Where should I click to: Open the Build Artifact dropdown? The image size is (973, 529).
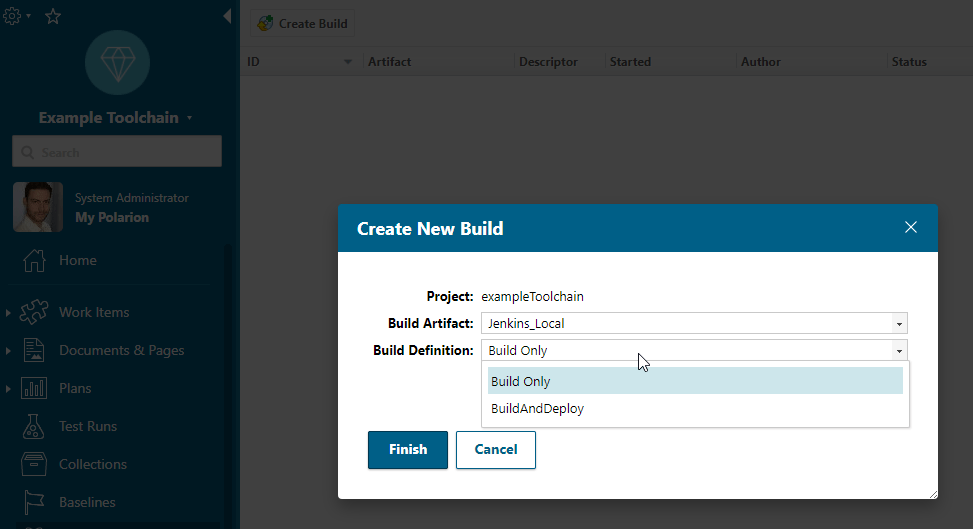coord(899,323)
